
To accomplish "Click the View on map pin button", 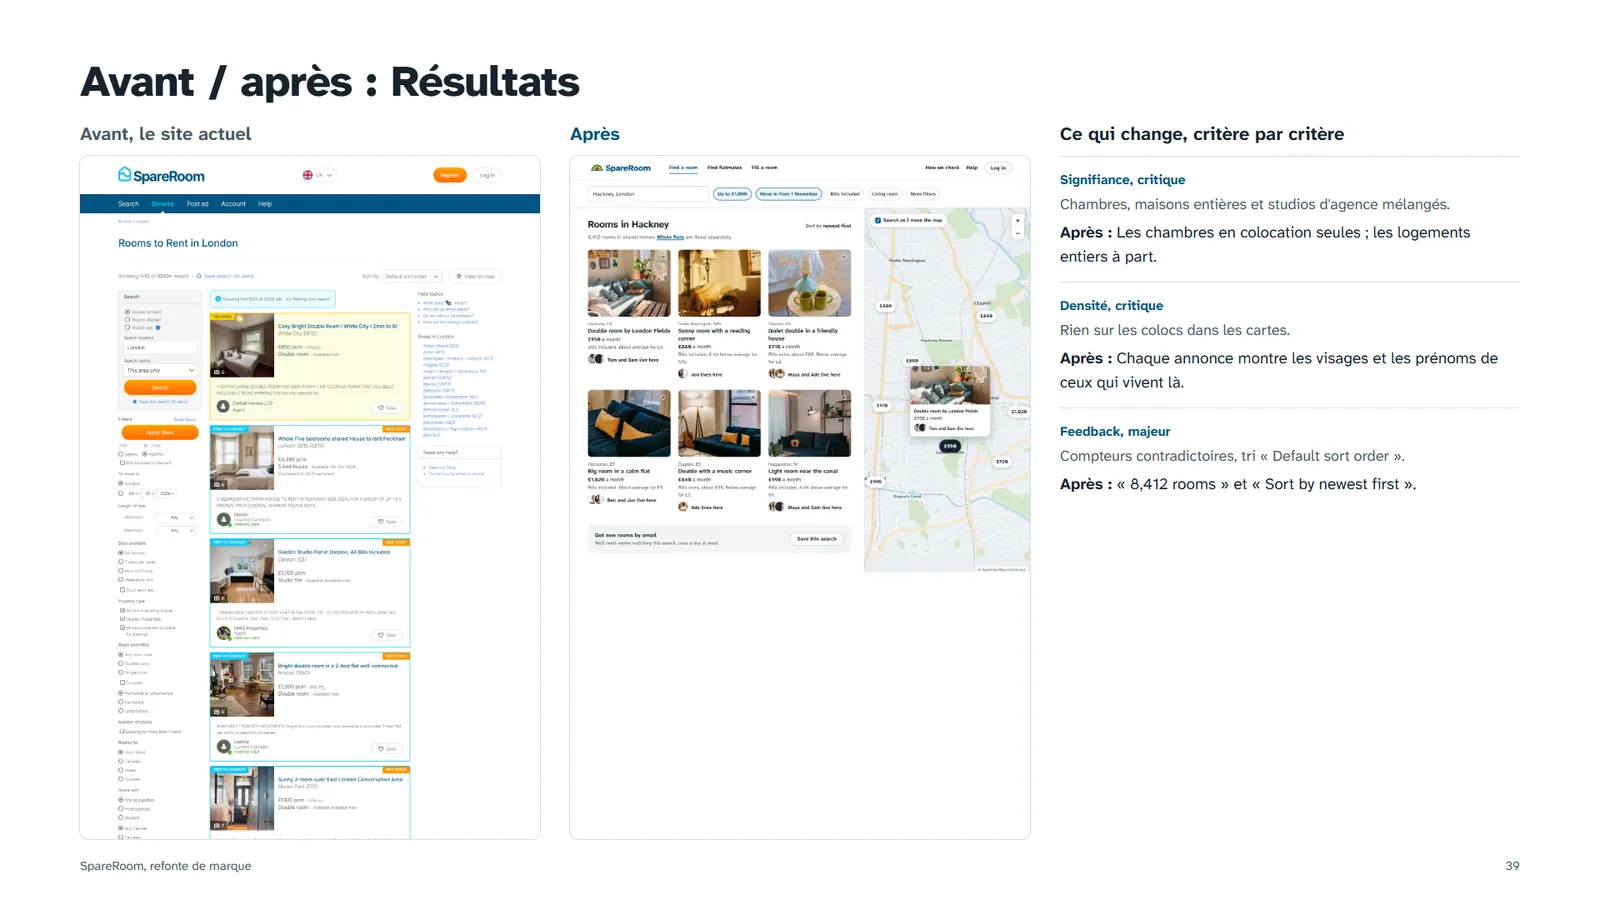I will click(x=475, y=276).
